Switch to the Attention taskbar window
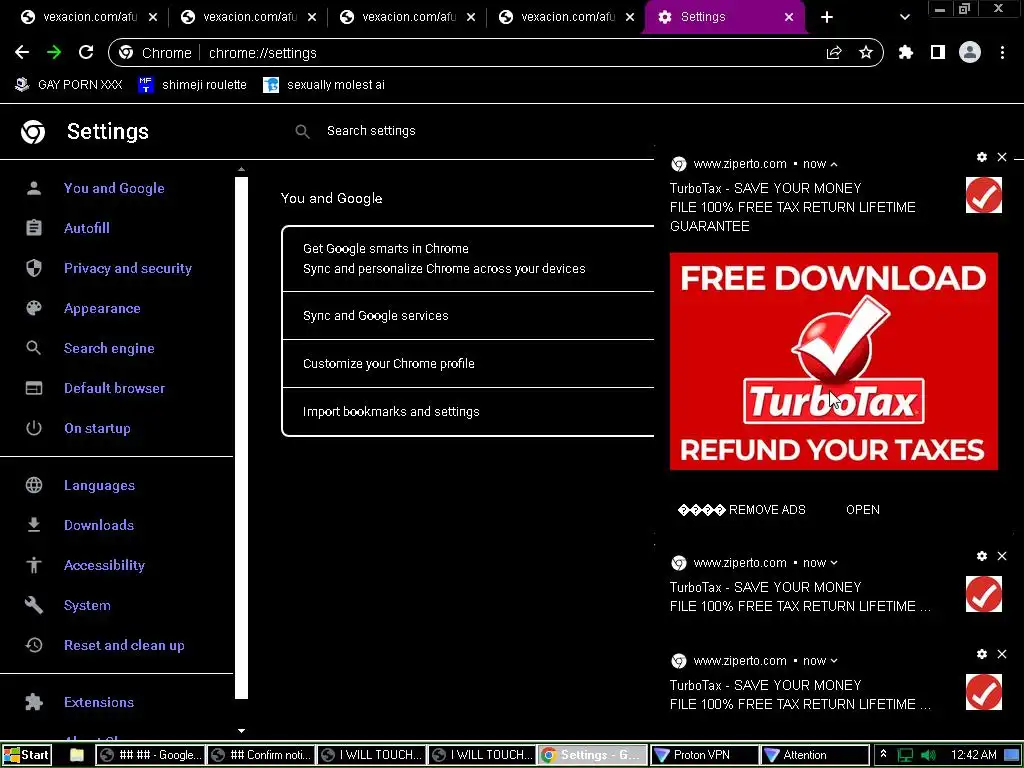 coord(815,755)
